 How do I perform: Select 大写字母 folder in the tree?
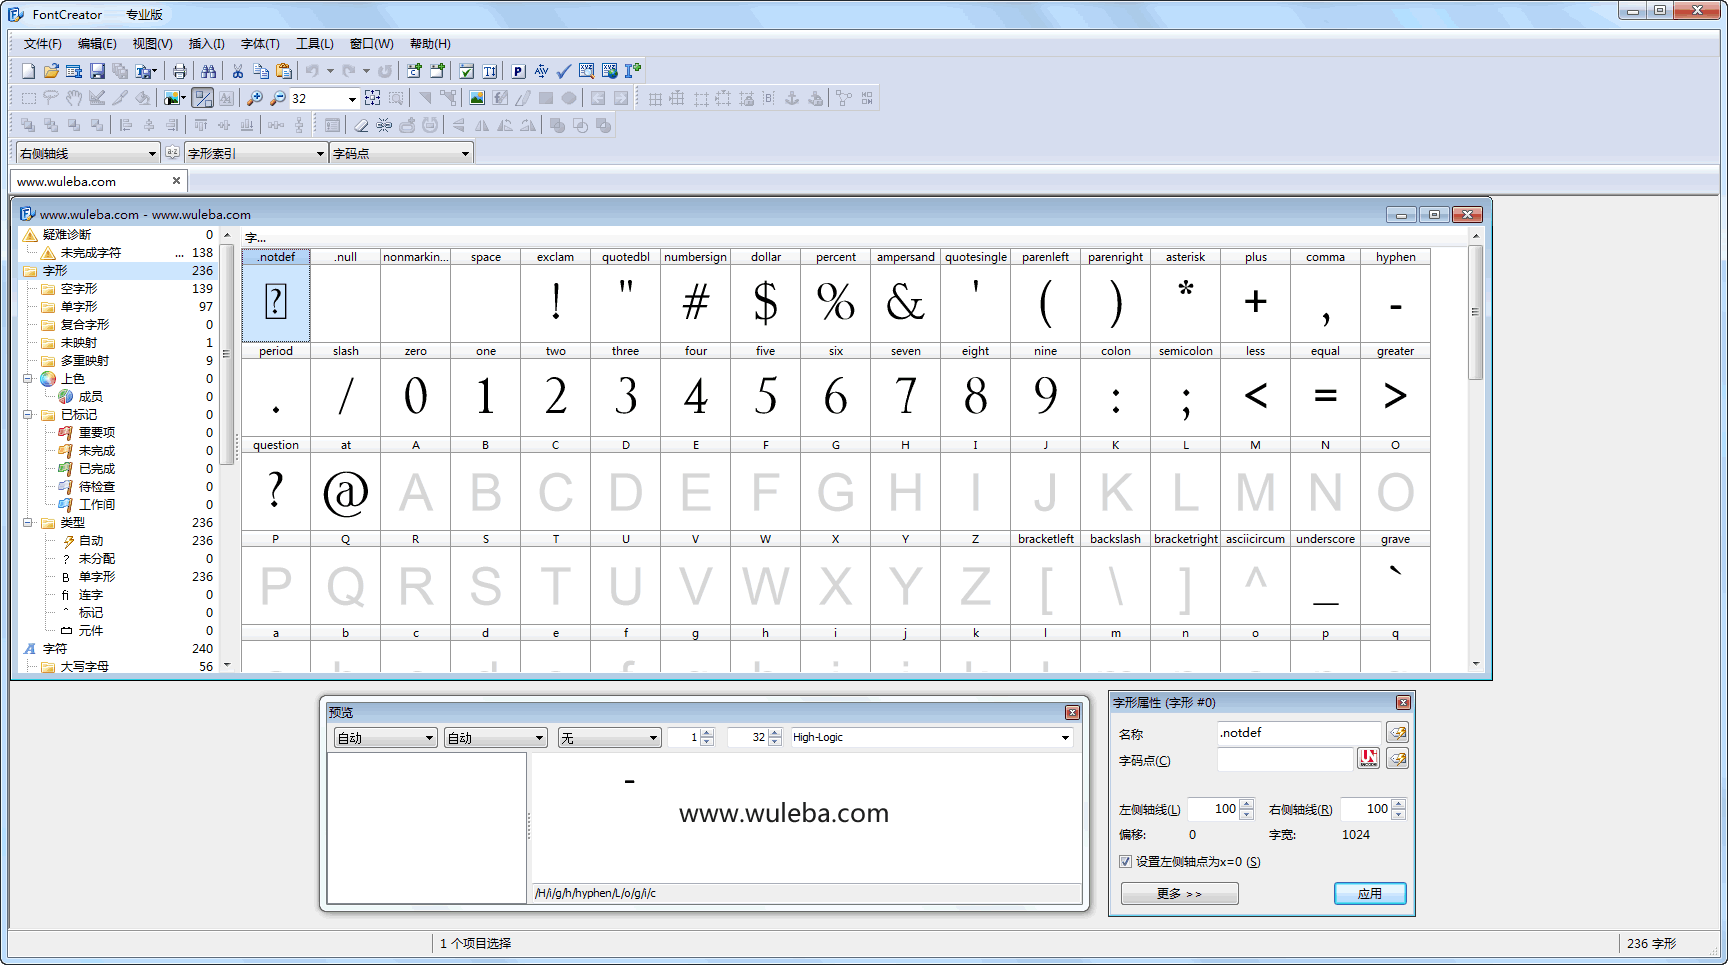[85, 667]
